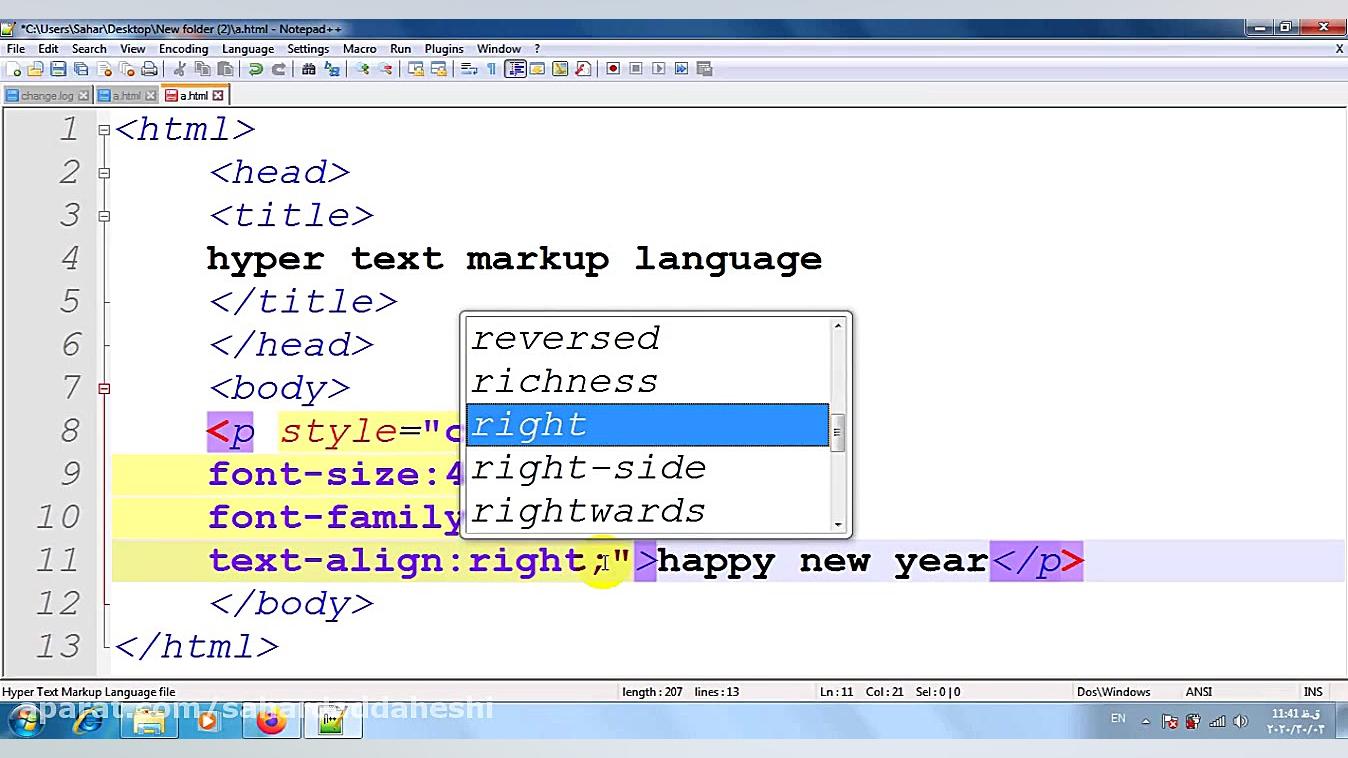The image size is (1348, 758).
Task: Undo the last edit from the toolbar
Action: tap(256, 69)
